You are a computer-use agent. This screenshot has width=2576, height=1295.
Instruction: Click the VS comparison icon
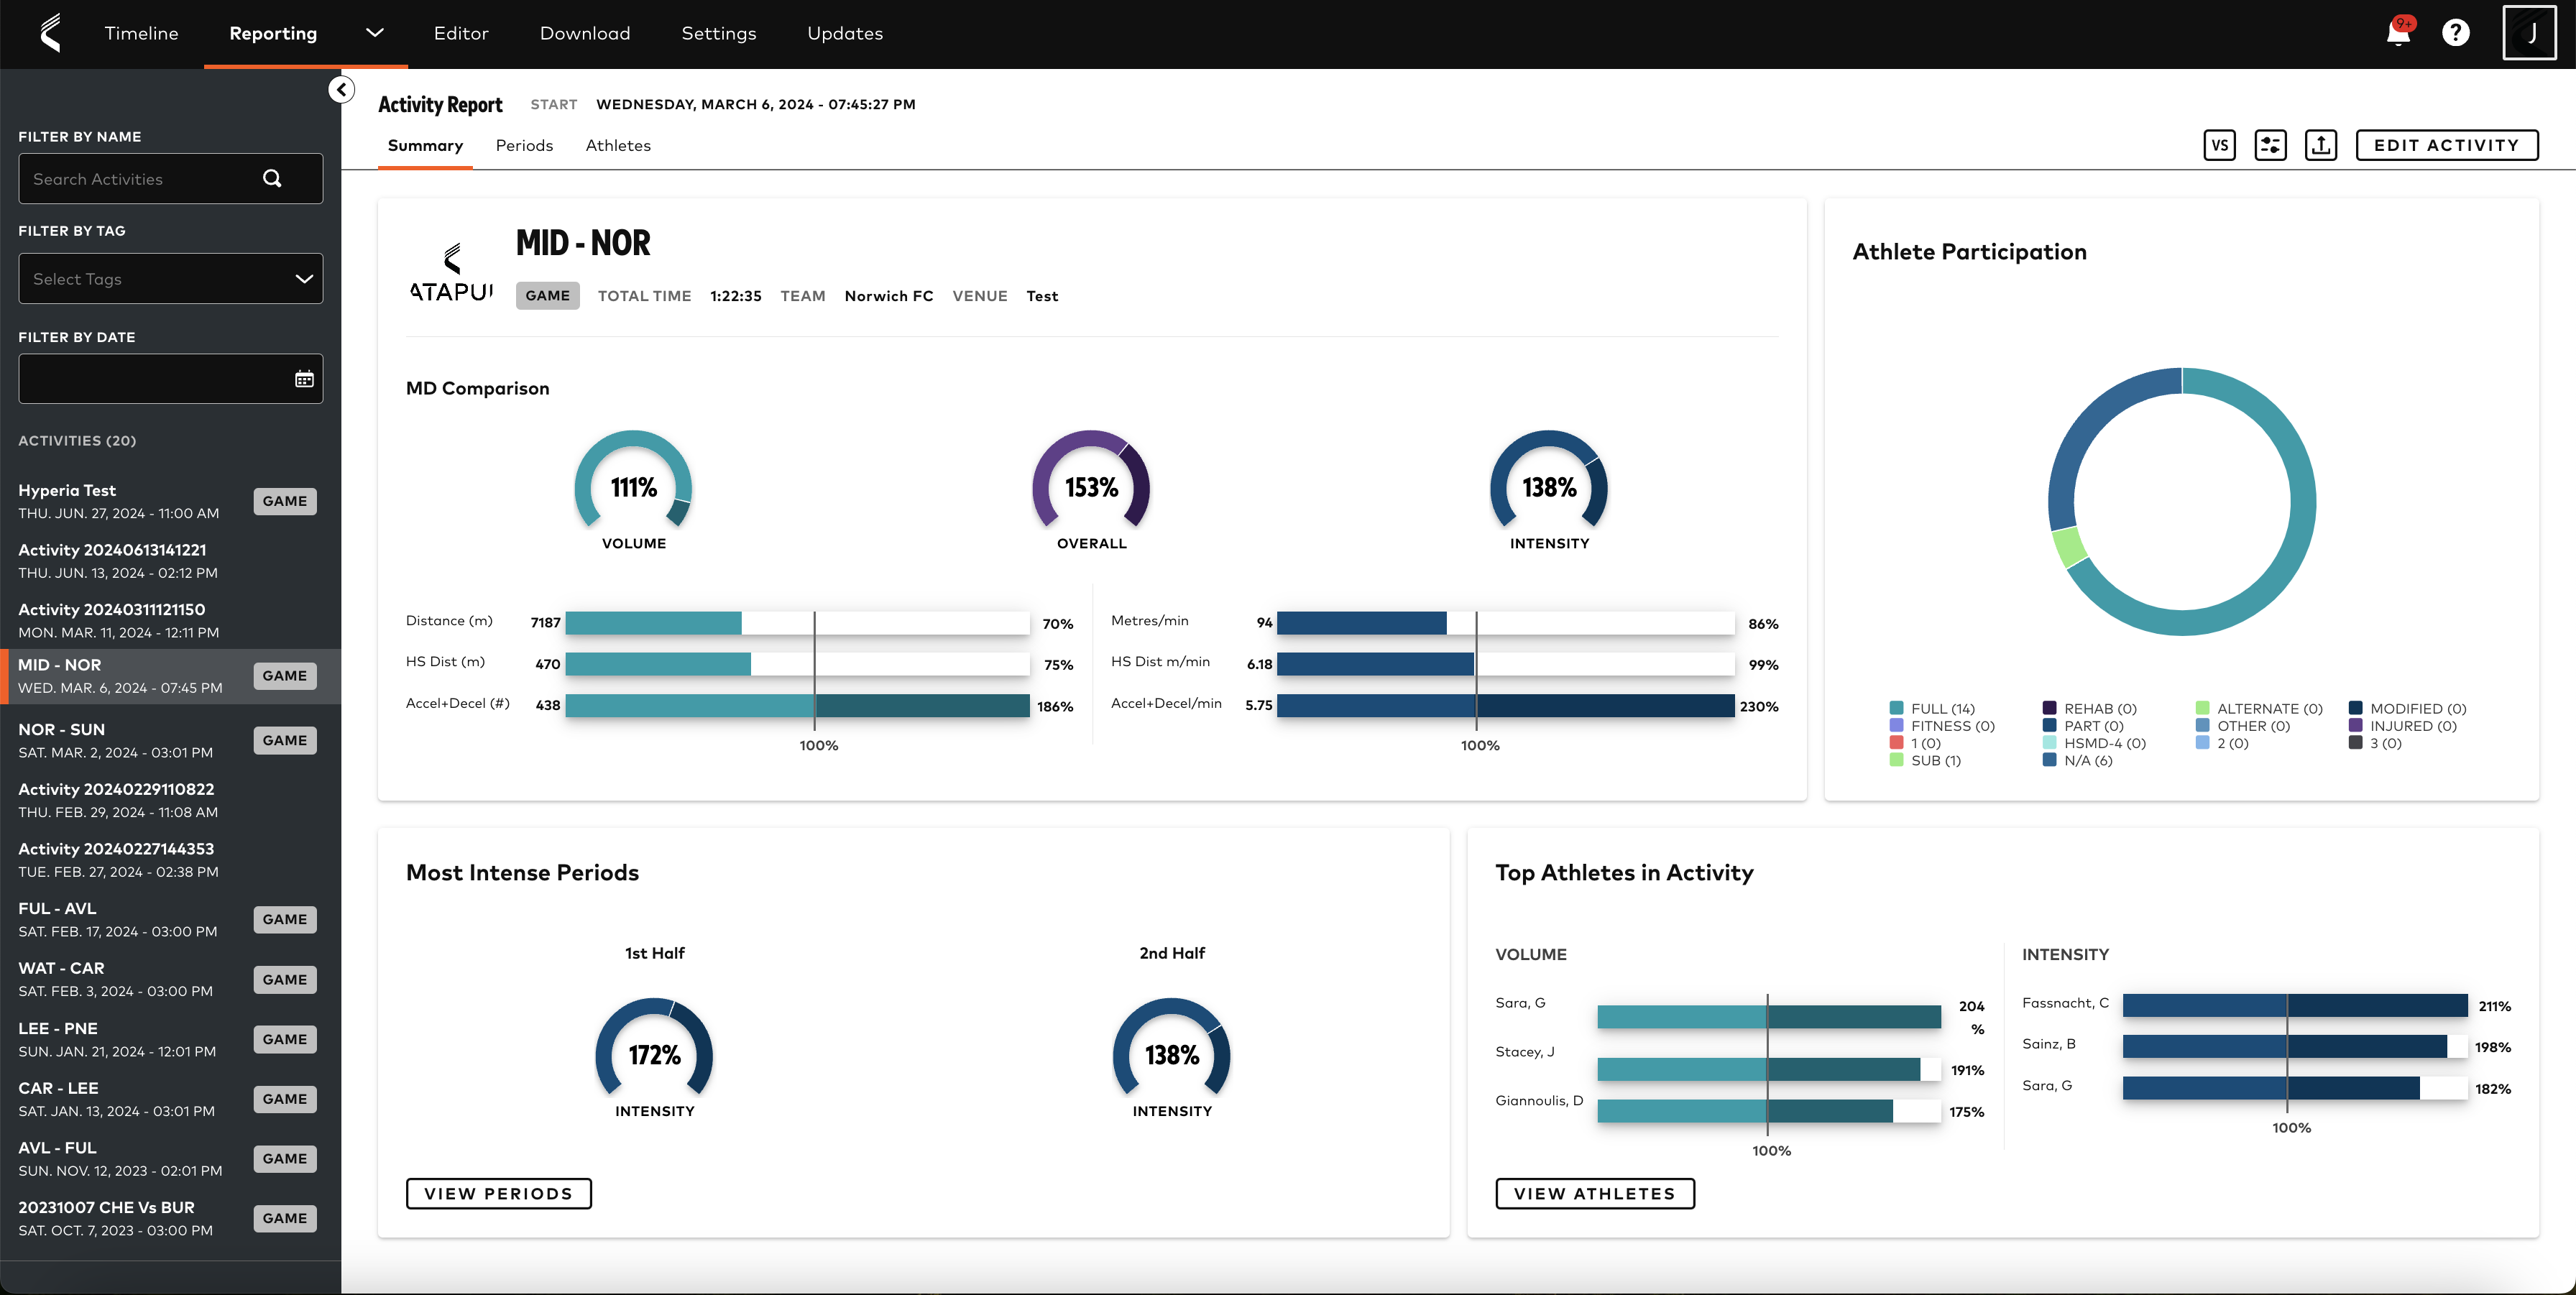2219,145
